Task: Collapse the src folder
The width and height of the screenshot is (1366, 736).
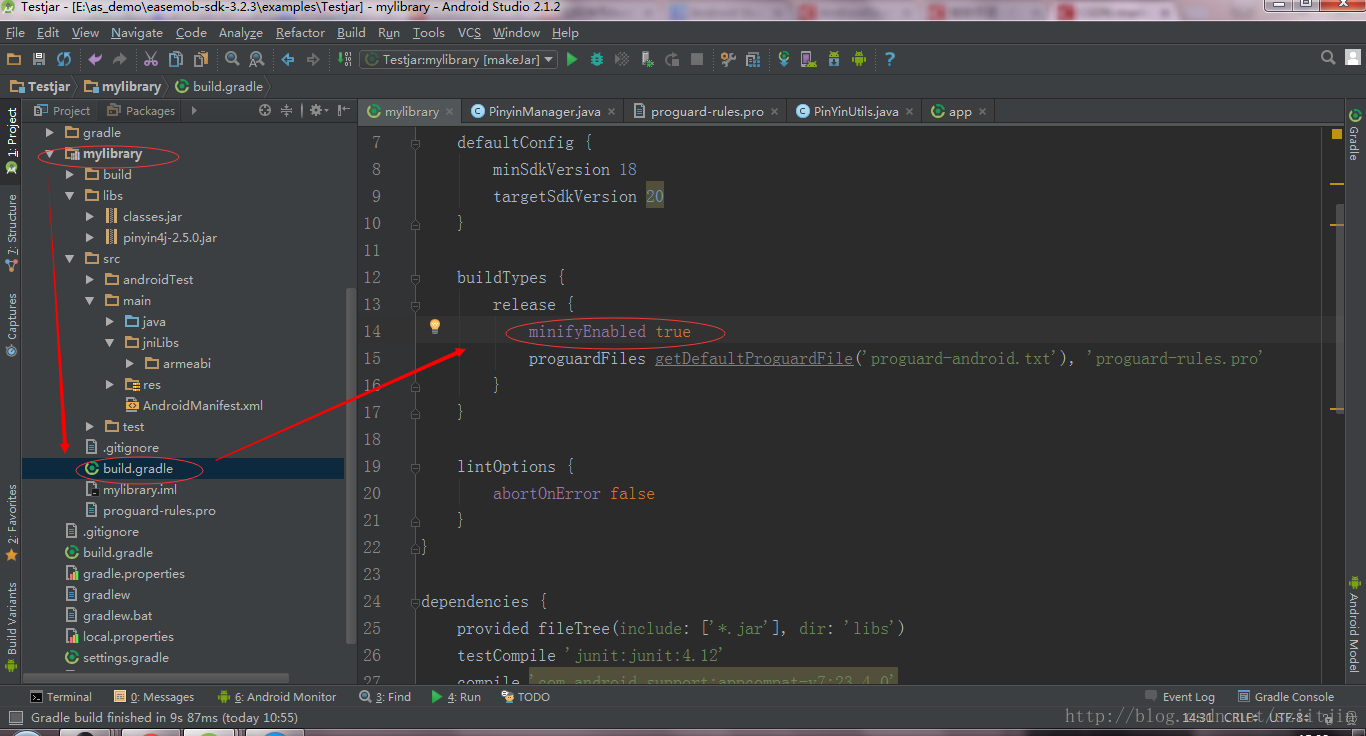Action: pyautogui.click(x=70, y=259)
